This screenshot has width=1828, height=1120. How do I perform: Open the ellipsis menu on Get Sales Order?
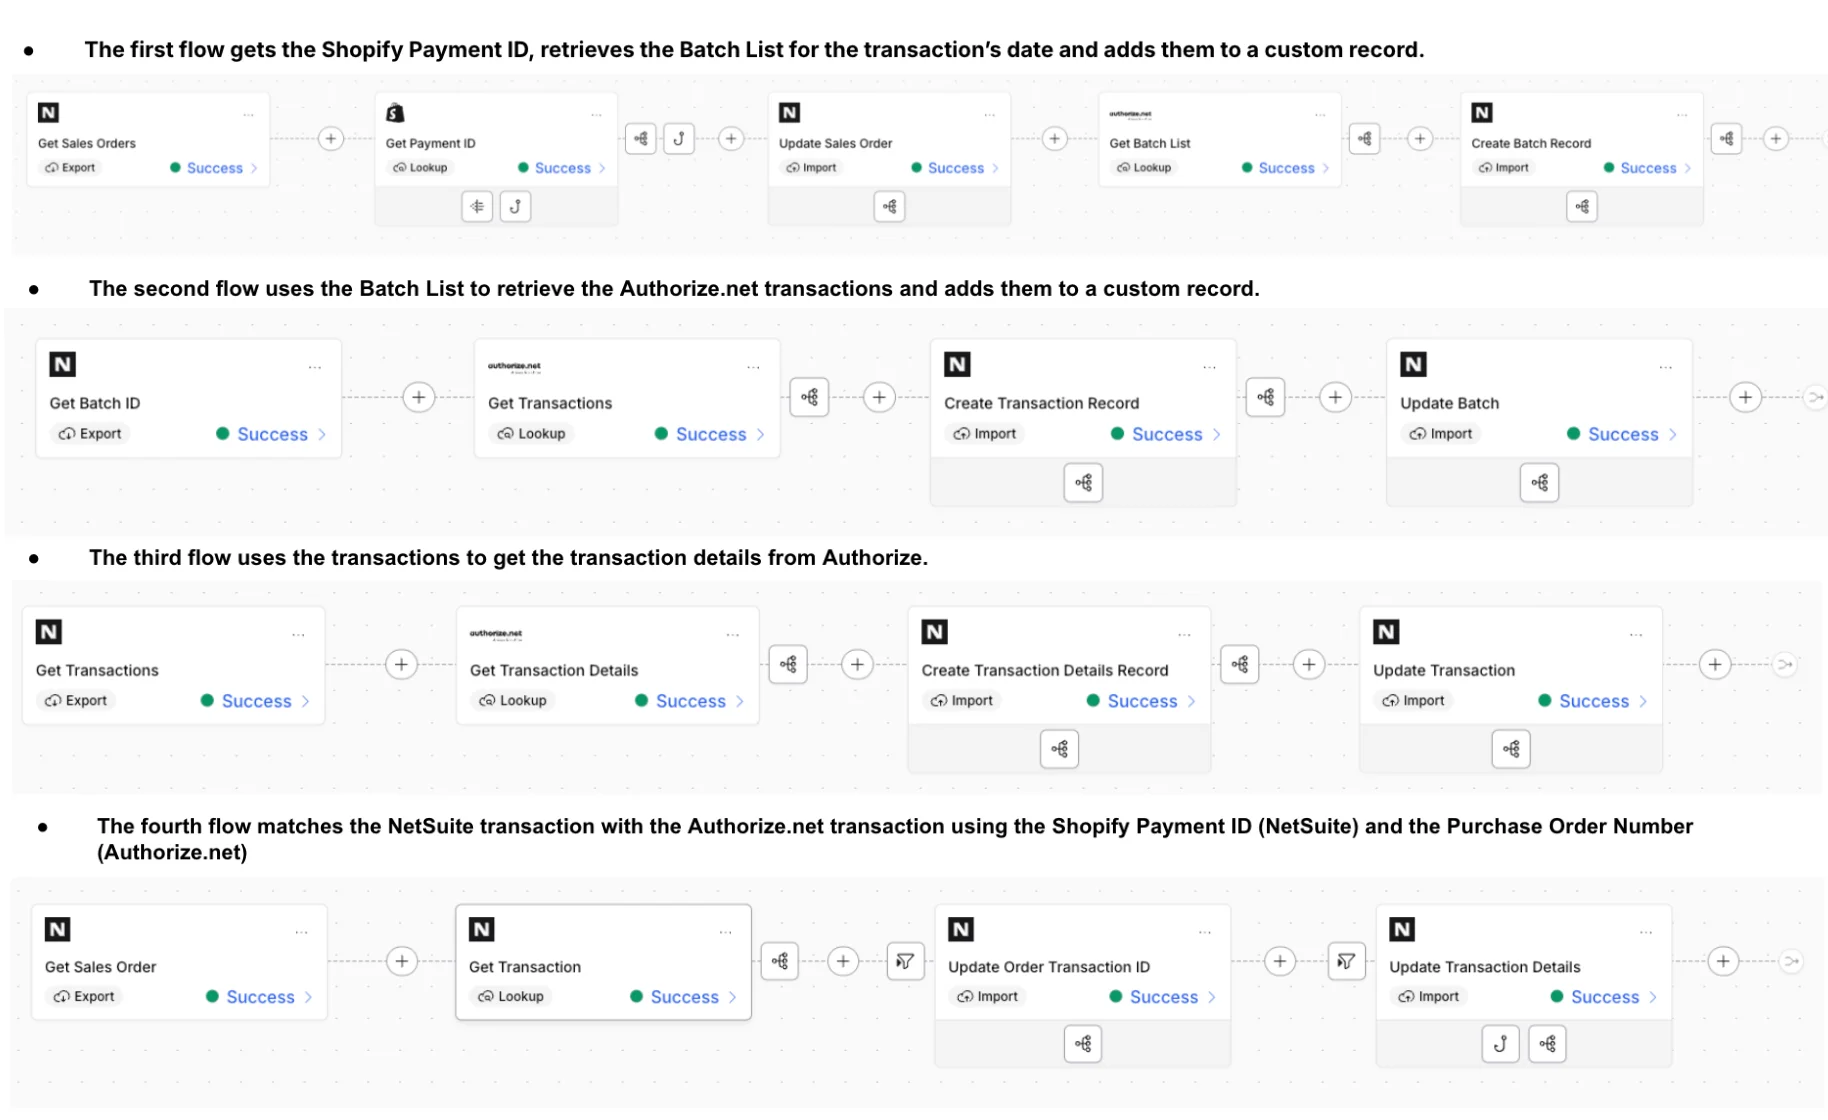pyautogui.click(x=301, y=931)
